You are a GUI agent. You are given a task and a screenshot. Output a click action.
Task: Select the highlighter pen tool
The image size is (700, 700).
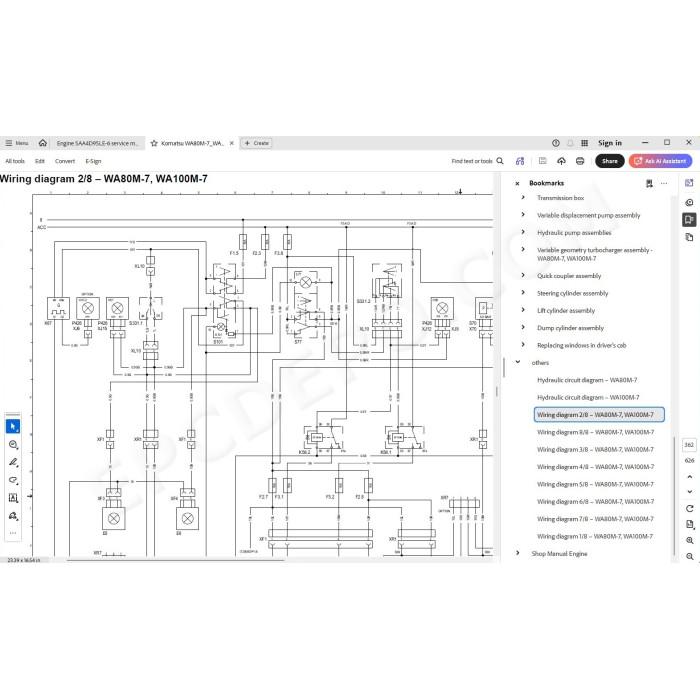click(x=13, y=462)
